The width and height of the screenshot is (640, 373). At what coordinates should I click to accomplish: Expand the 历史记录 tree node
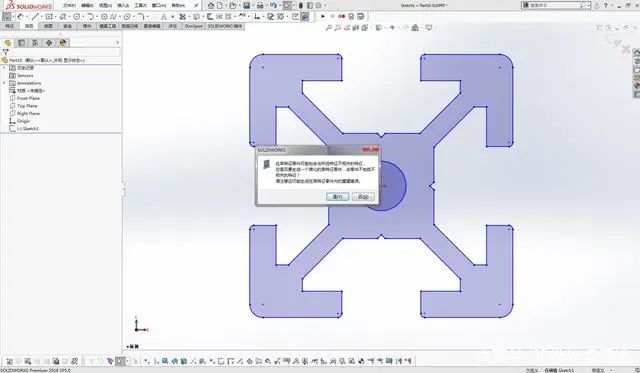coord(4,68)
